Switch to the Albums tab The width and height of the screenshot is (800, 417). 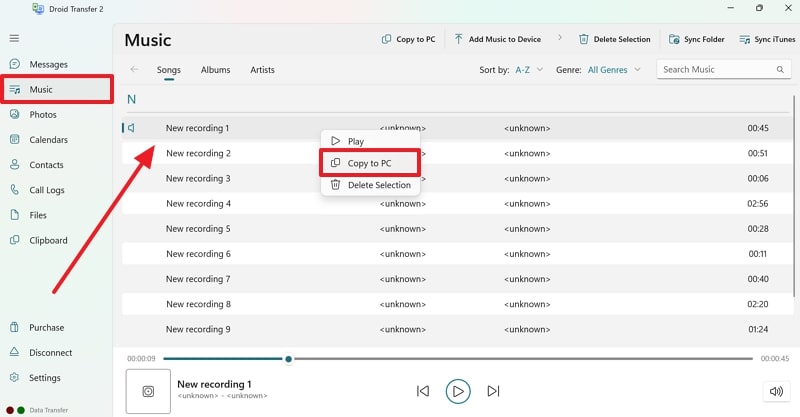[x=215, y=70]
